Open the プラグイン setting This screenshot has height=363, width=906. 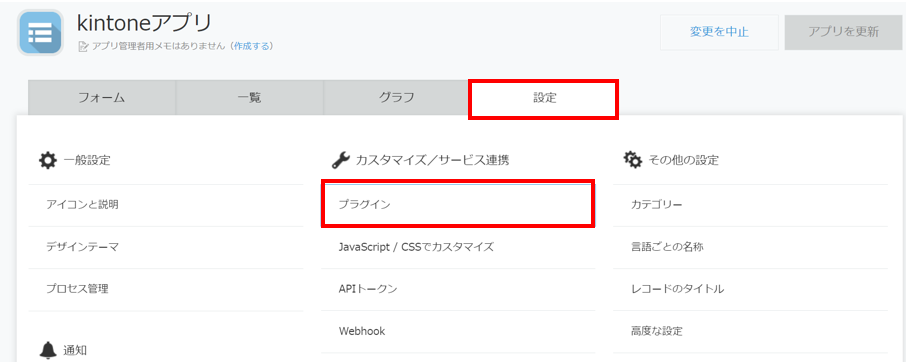point(458,204)
